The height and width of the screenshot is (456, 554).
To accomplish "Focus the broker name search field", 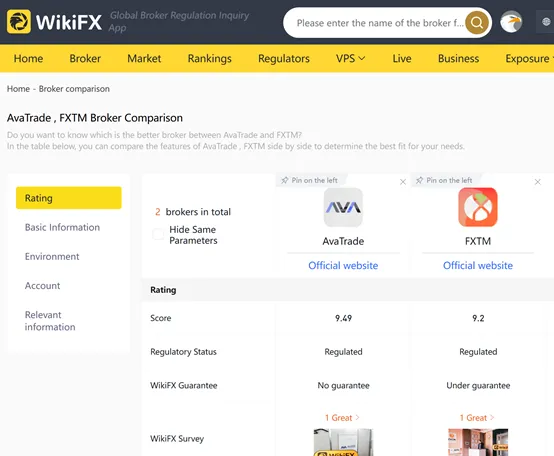I will (x=380, y=23).
